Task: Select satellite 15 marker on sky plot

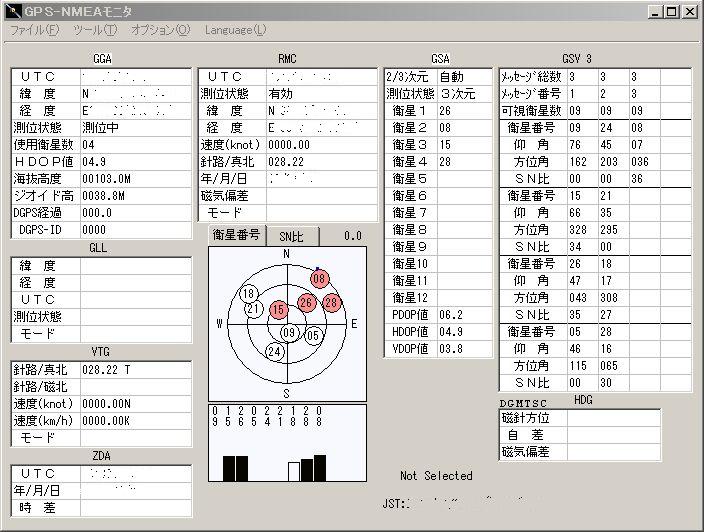Action: [x=278, y=309]
